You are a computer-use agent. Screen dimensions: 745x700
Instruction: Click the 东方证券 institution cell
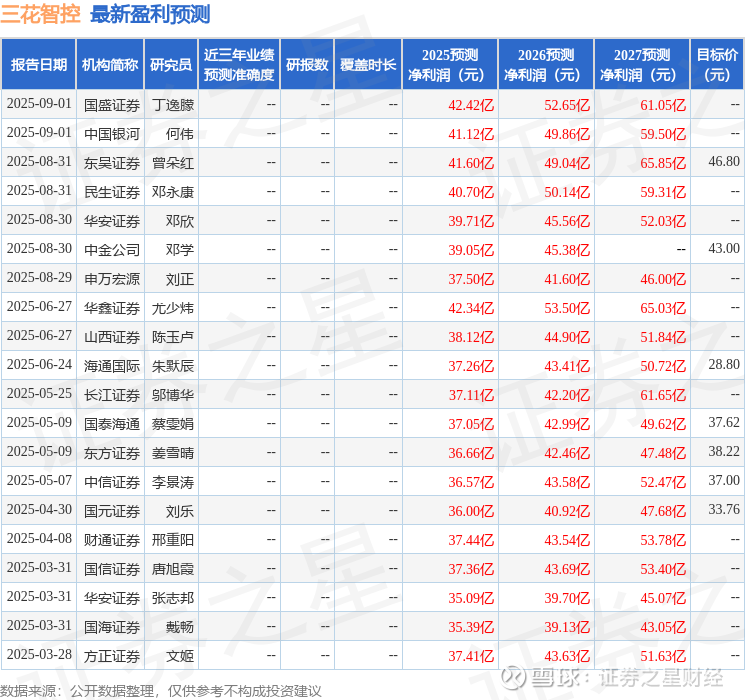[112, 453]
